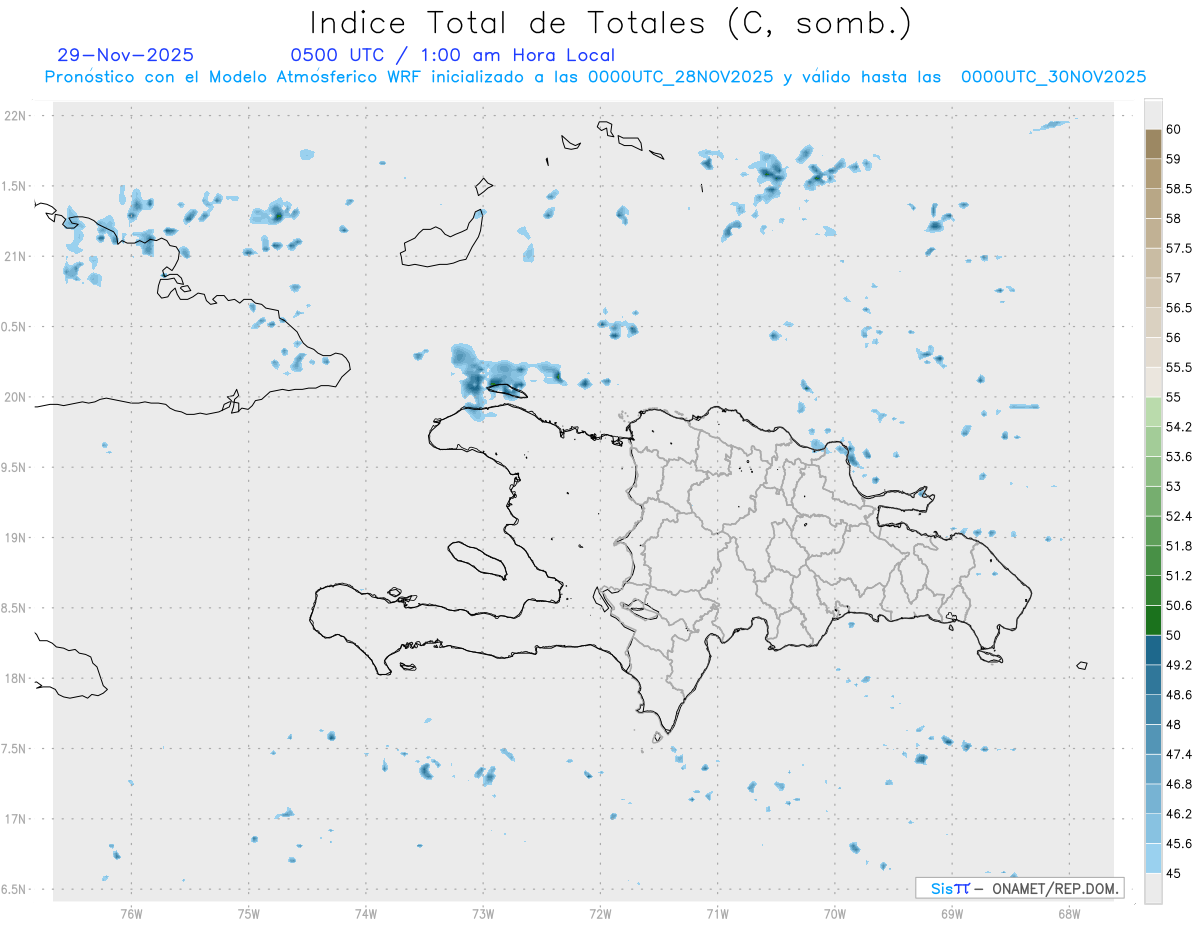The image size is (1200, 927).
Task: Pick the darkest blue swatch between 49.2 and 50
Action: (x=1153, y=650)
